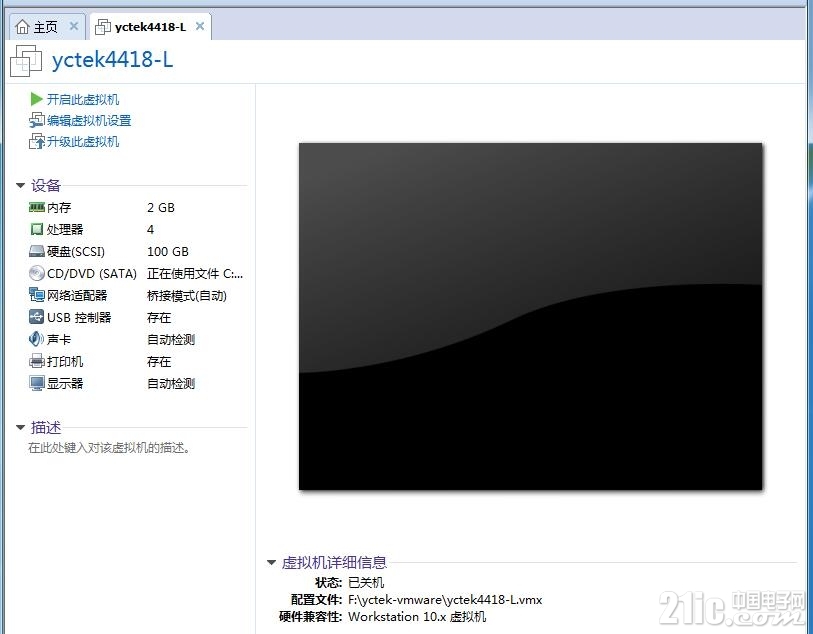Close the yctek4418-L tab
This screenshot has width=813, height=634.
200,26
